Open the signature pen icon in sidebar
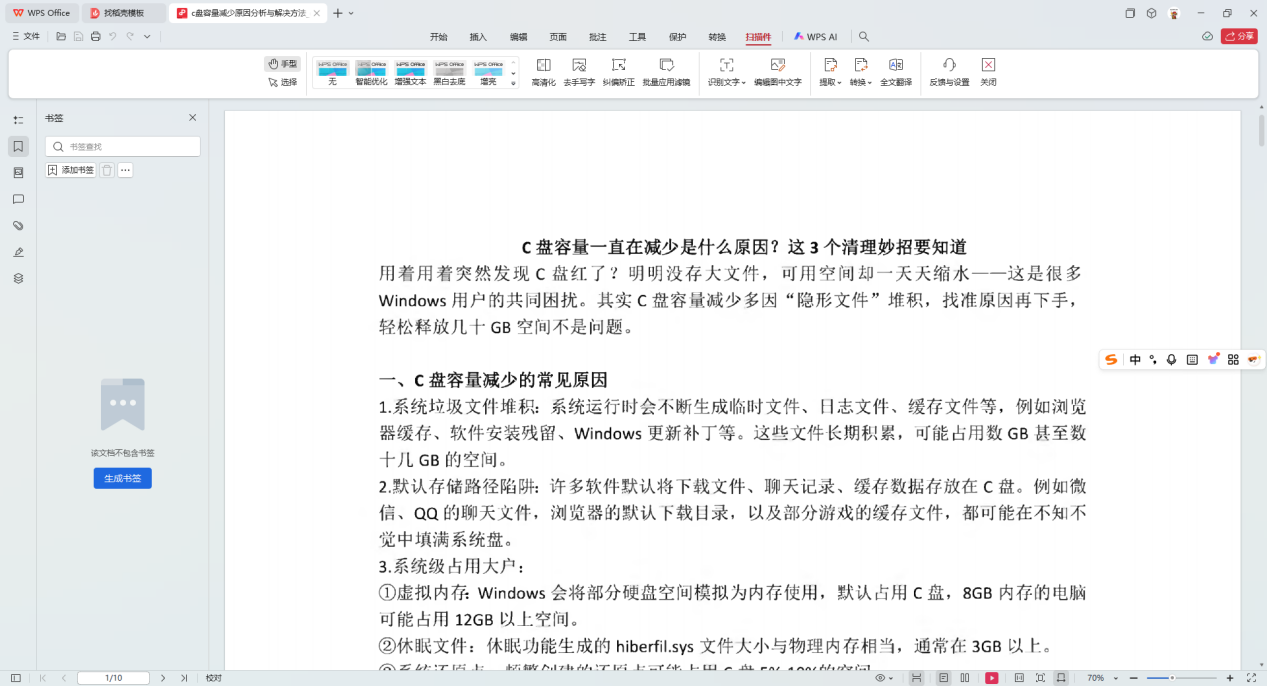Image resolution: width=1267 pixels, height=686 pixels. pos(18,252)
